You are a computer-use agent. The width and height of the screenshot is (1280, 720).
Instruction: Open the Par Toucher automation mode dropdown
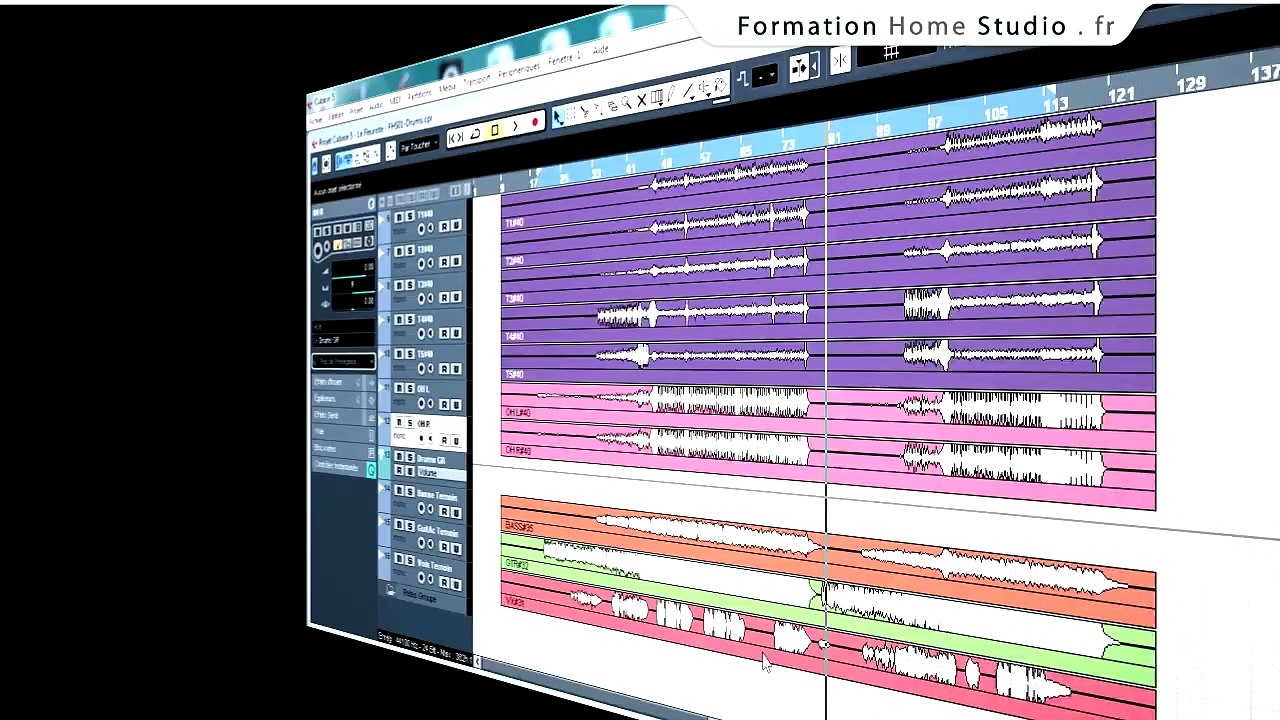[419, 146]
